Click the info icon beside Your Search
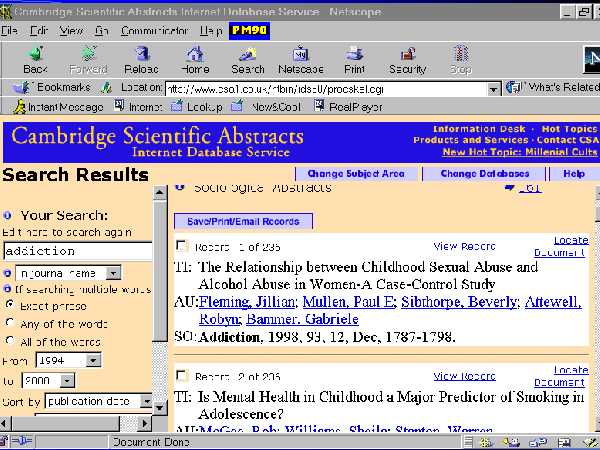The width and height of the screenshot is (600, 450). (x=7, y=215)
